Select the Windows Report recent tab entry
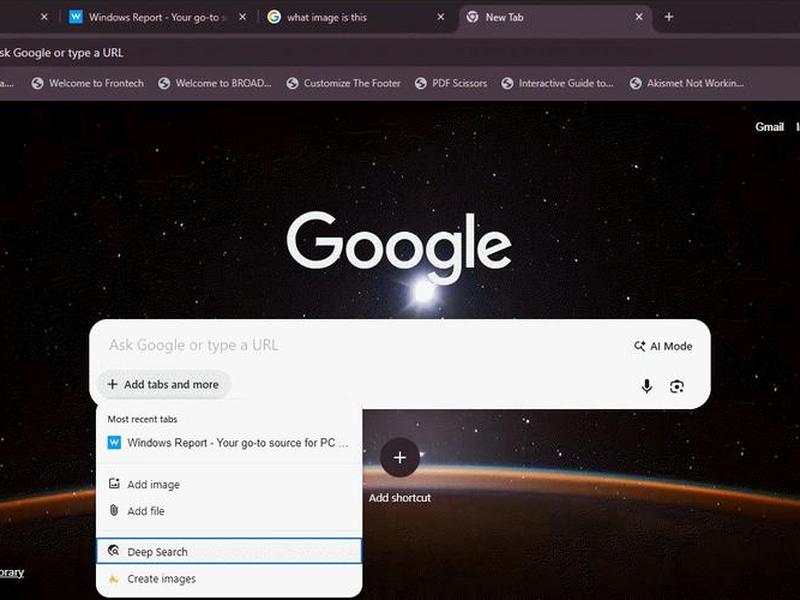Screen dimensions: 800x600 click(229, 442)
